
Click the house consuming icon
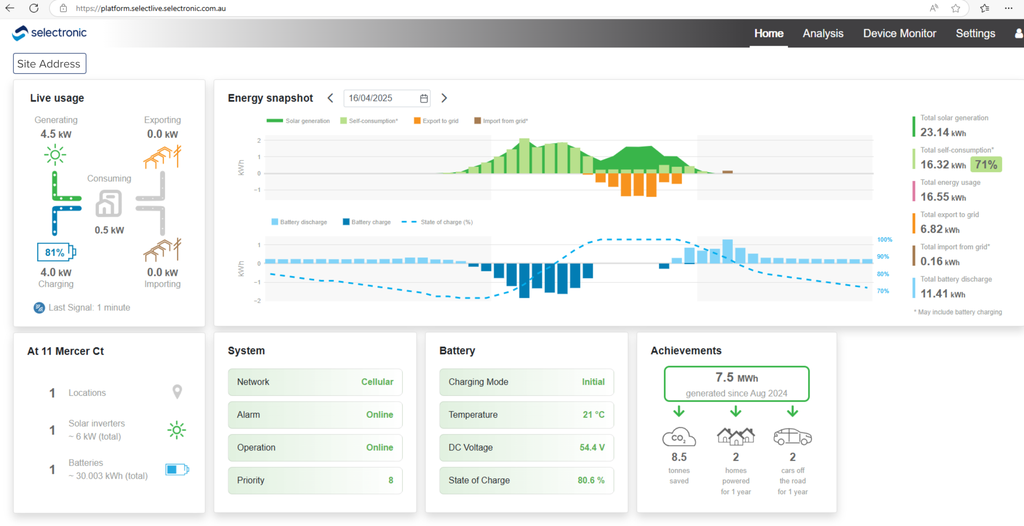click(x=108, y=203)
